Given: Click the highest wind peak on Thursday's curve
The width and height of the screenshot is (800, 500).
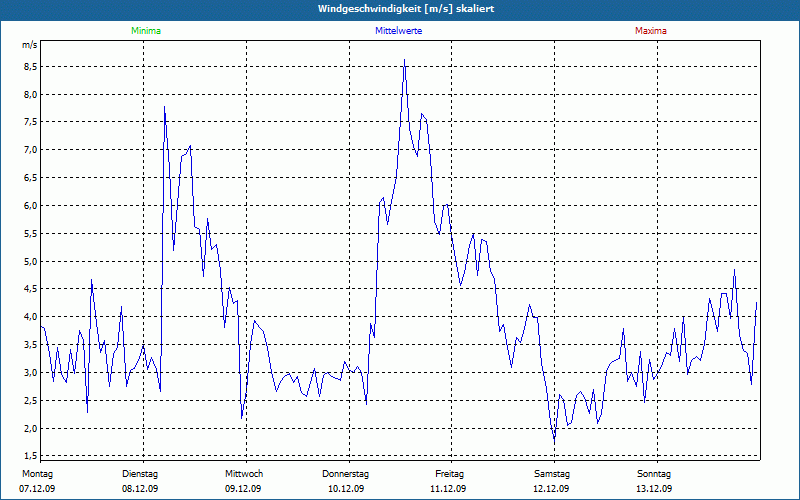Looking at the screenshot, I should click(405, 60).
